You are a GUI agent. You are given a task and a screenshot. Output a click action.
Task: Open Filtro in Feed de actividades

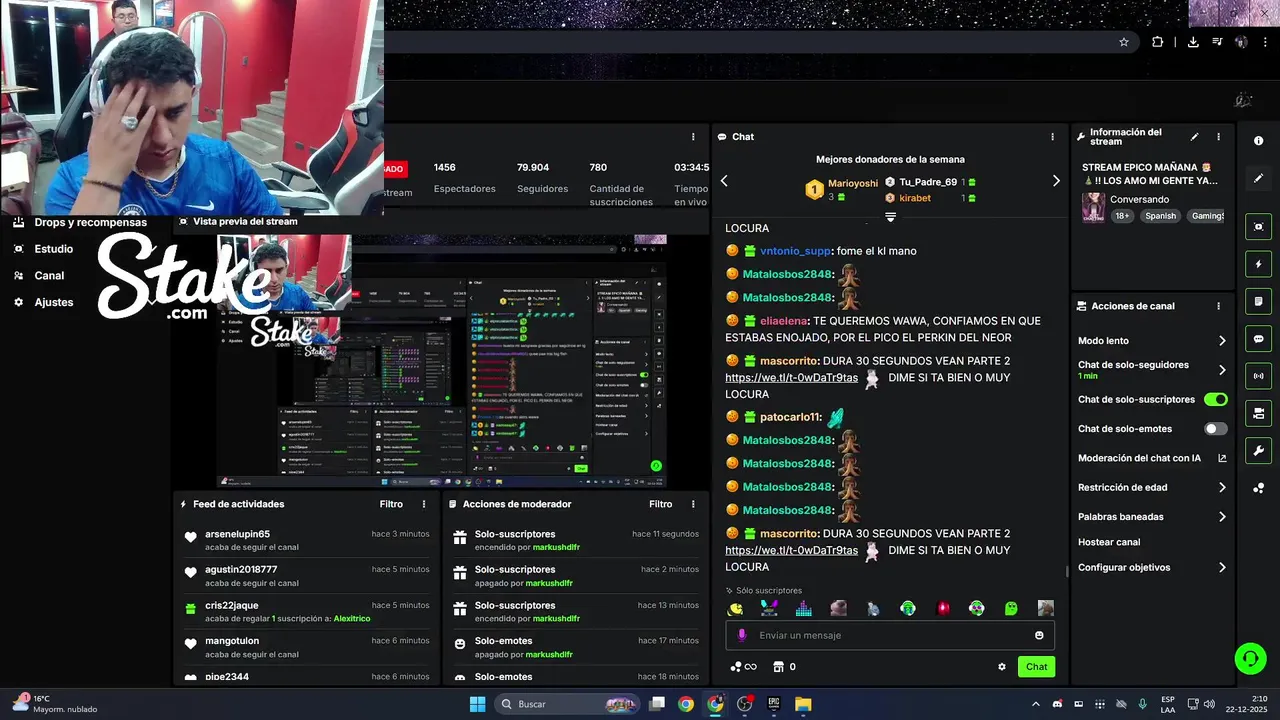click(x=391, y=504)
